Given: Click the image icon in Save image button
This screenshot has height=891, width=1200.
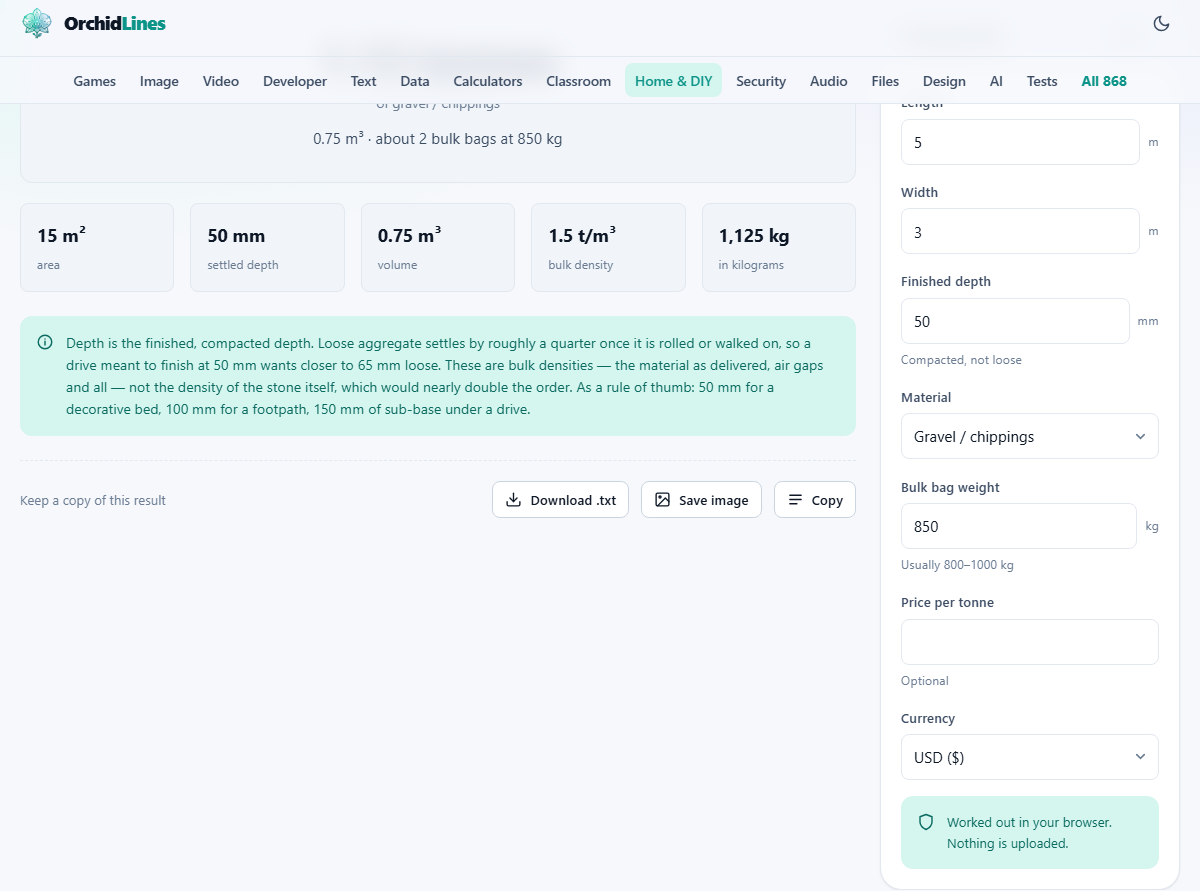Looking at the screenshot, I should click(662, 500).
